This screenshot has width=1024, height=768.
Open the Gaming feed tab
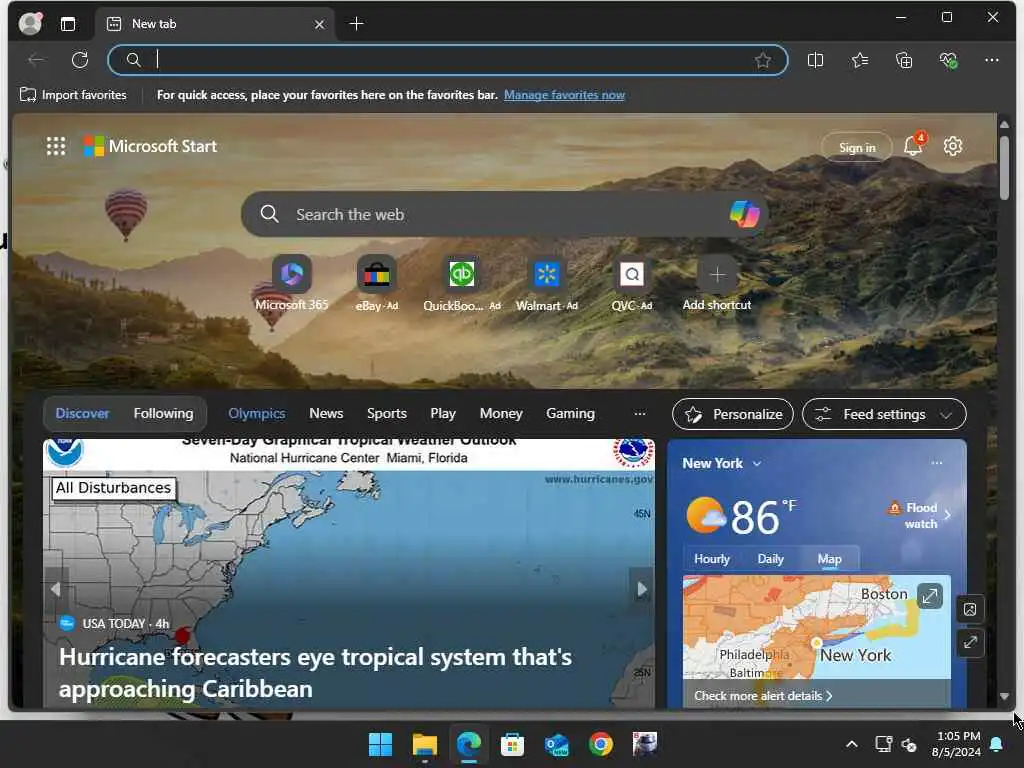[570, 413]
